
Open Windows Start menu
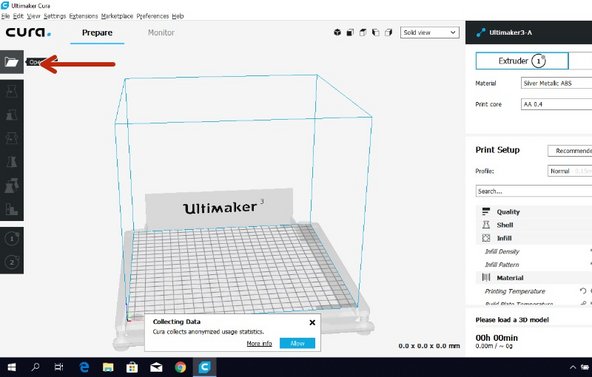click(x=12, y=367)
